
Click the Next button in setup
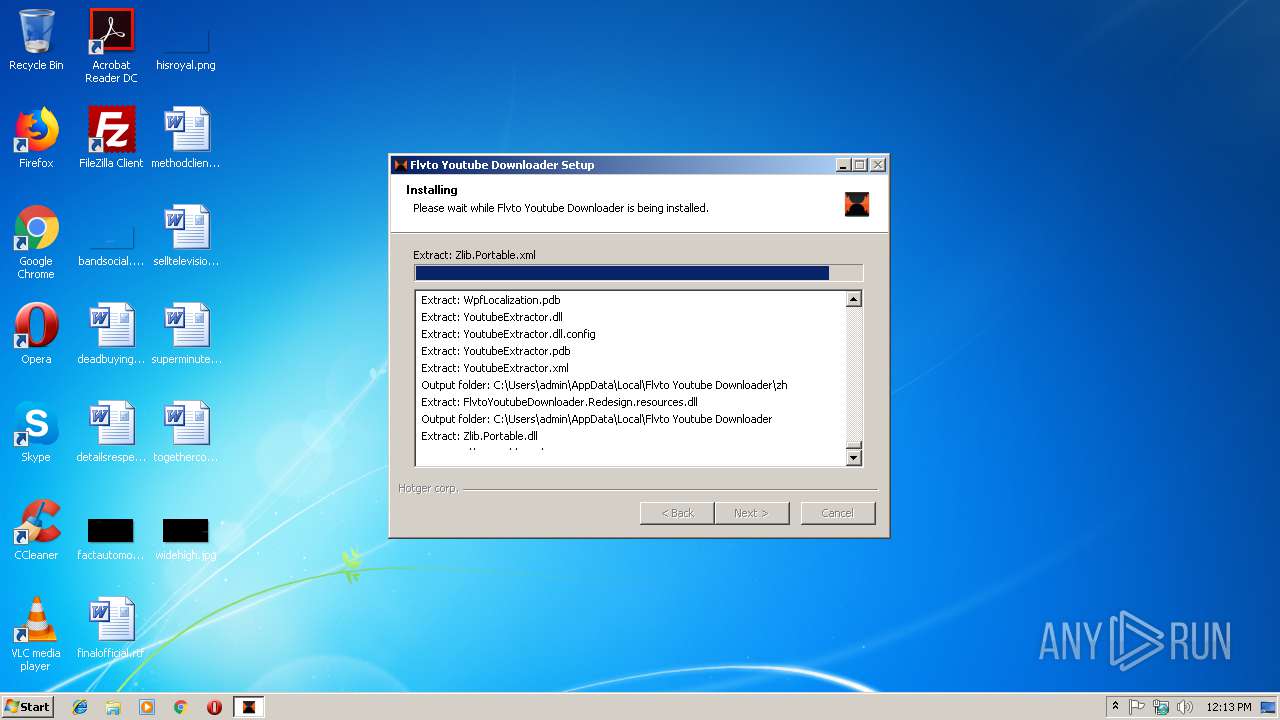[751, 513]
